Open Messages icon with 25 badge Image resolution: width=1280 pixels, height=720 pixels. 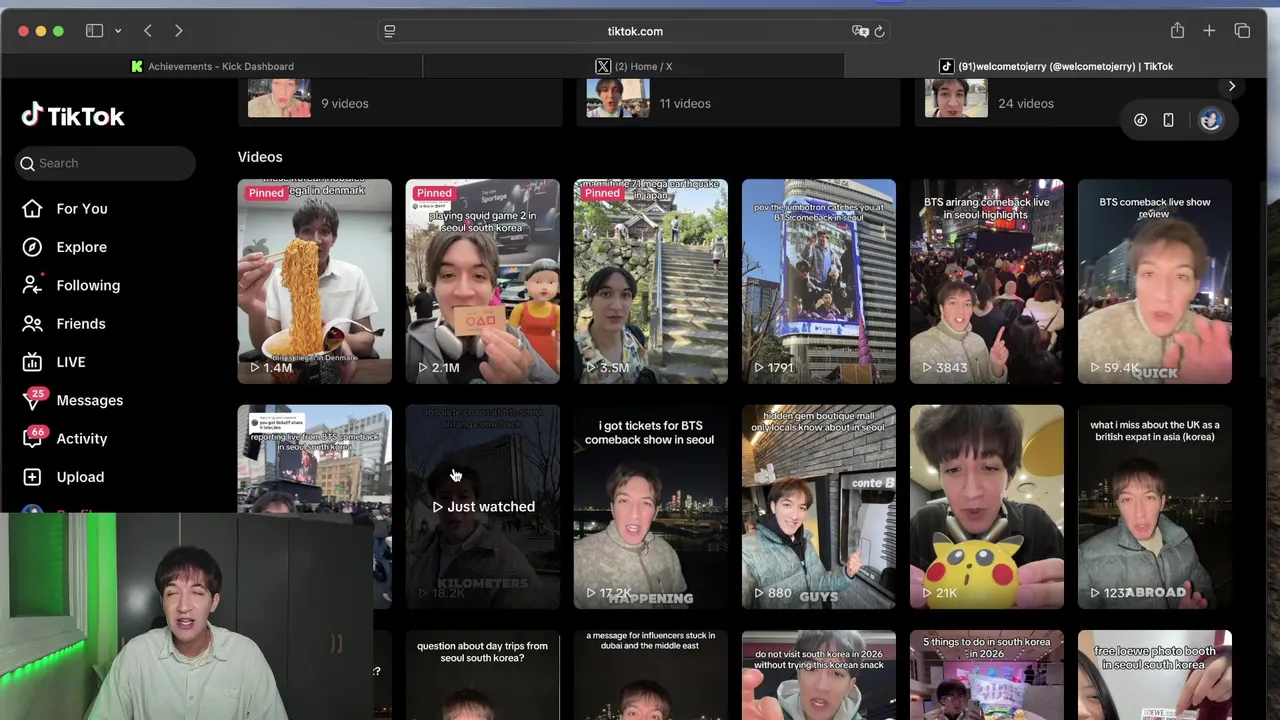point(33,400)
